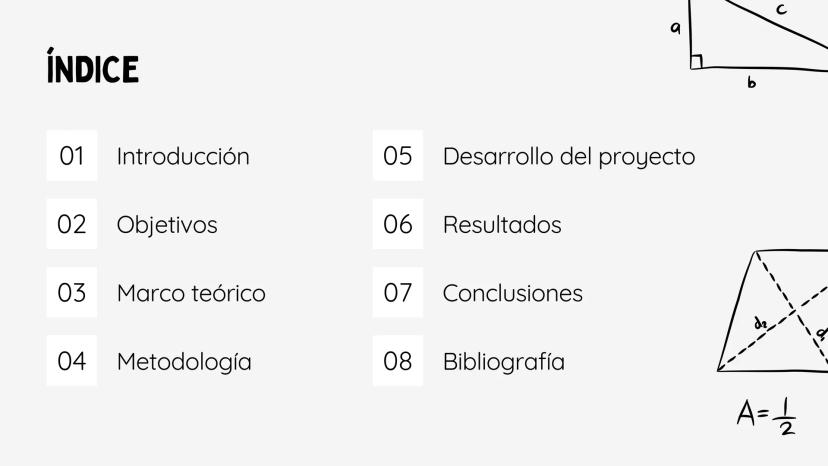Select the 03 number box
This screenshot has height=466, width=828.
[72, 293]
